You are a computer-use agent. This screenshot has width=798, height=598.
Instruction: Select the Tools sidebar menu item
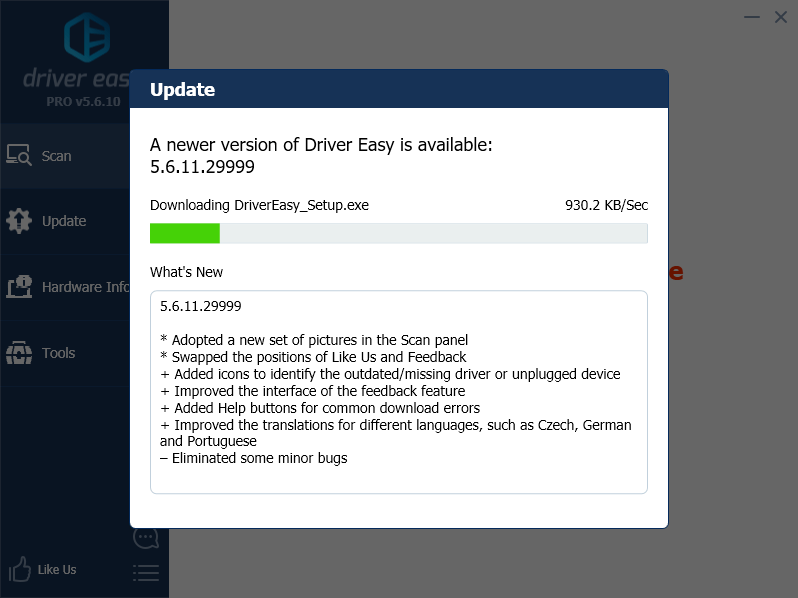point(65,353)
